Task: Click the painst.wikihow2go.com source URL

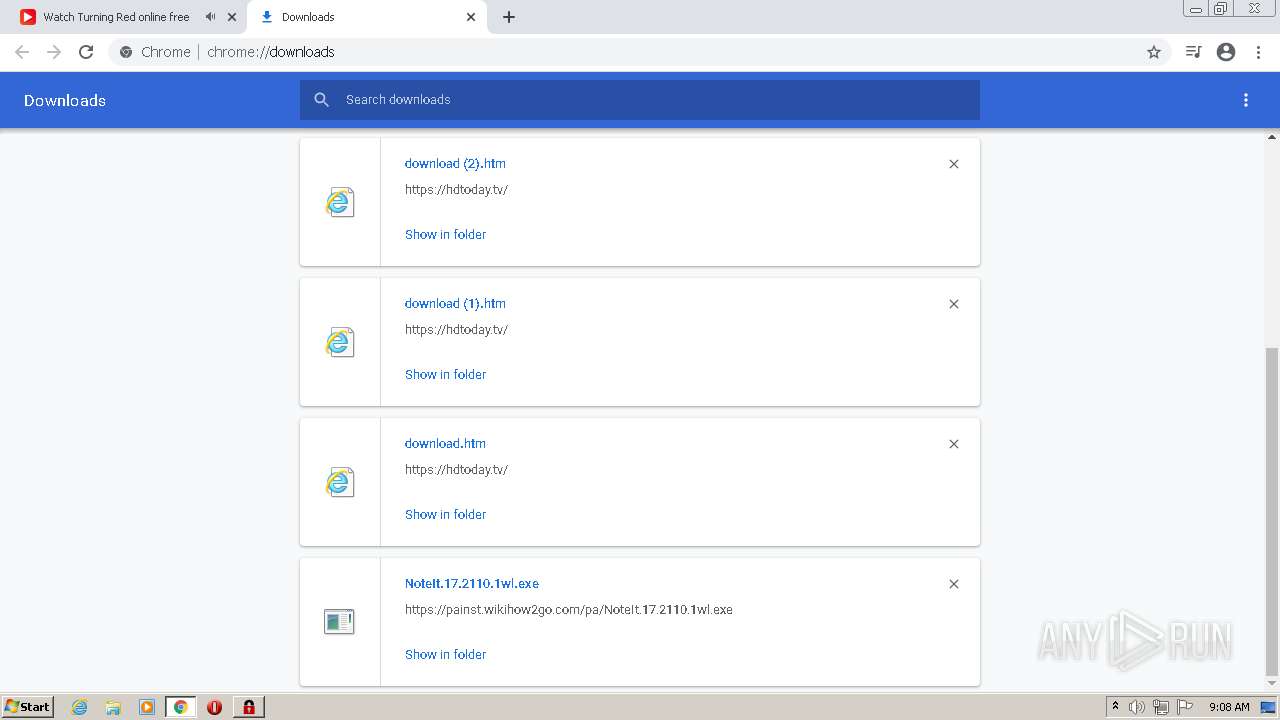Action: tap(569, 609)
